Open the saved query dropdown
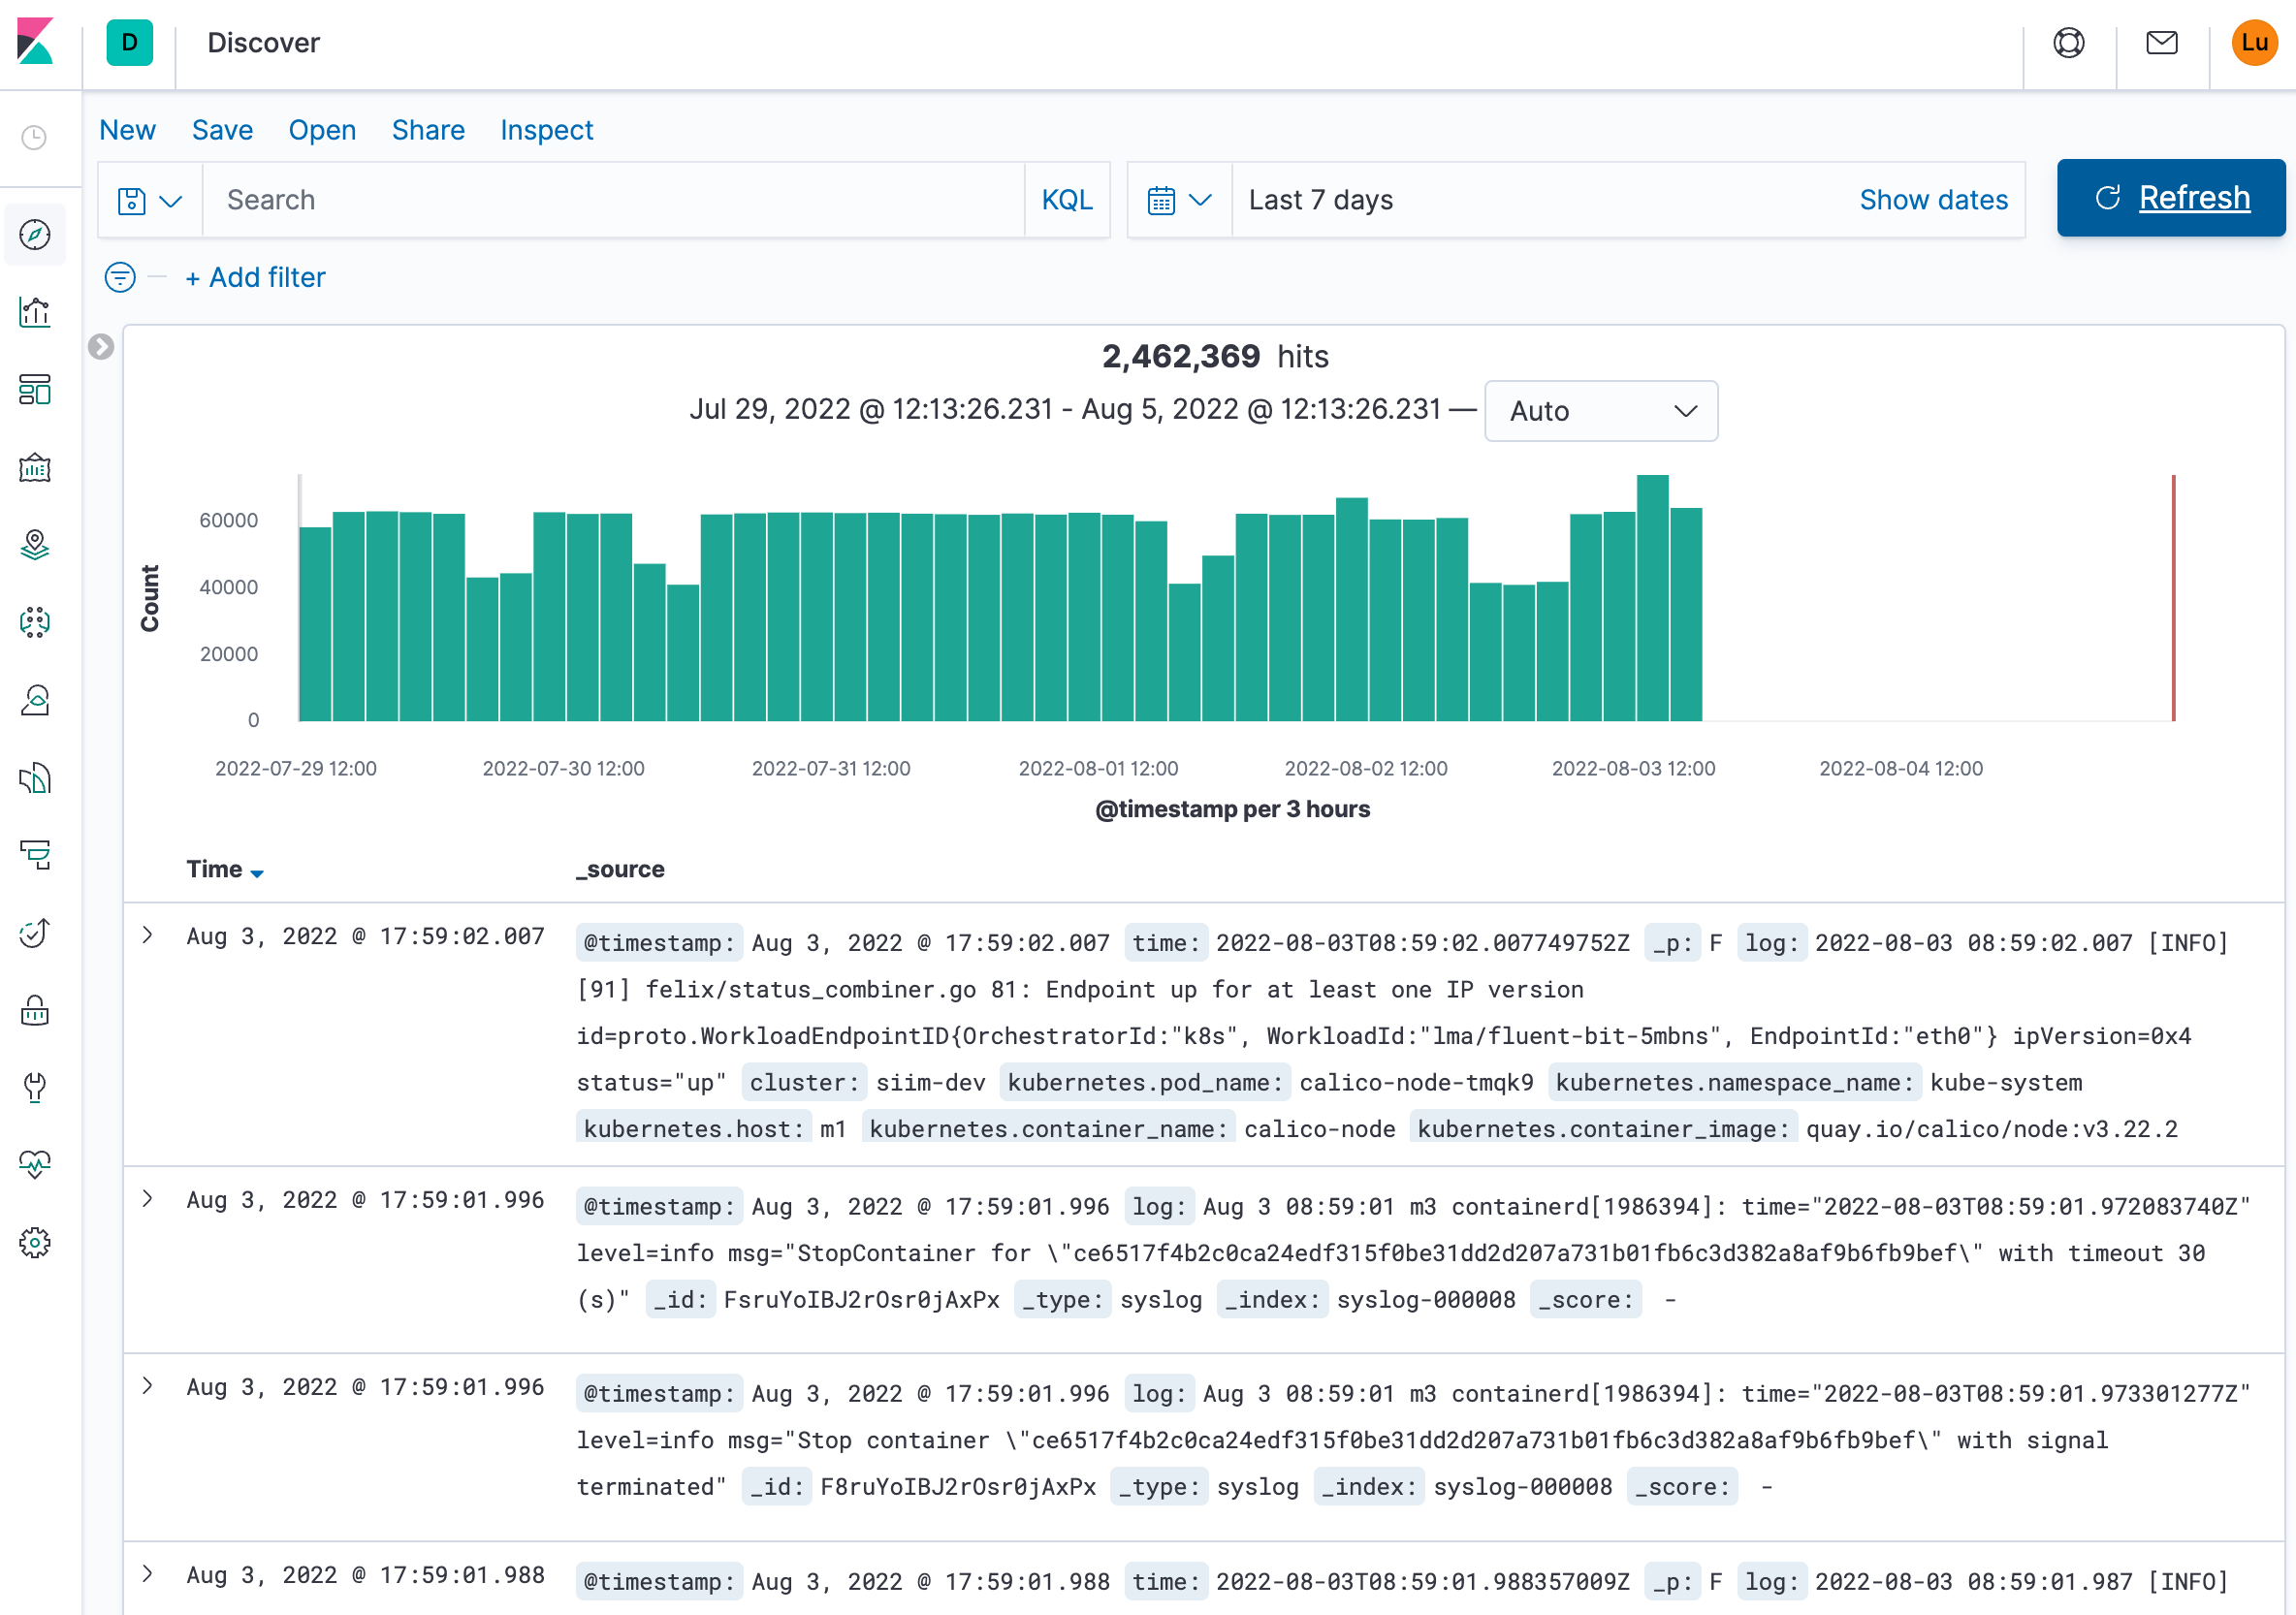This screenshot has height=1615, width=2296. tap(150, 200)
